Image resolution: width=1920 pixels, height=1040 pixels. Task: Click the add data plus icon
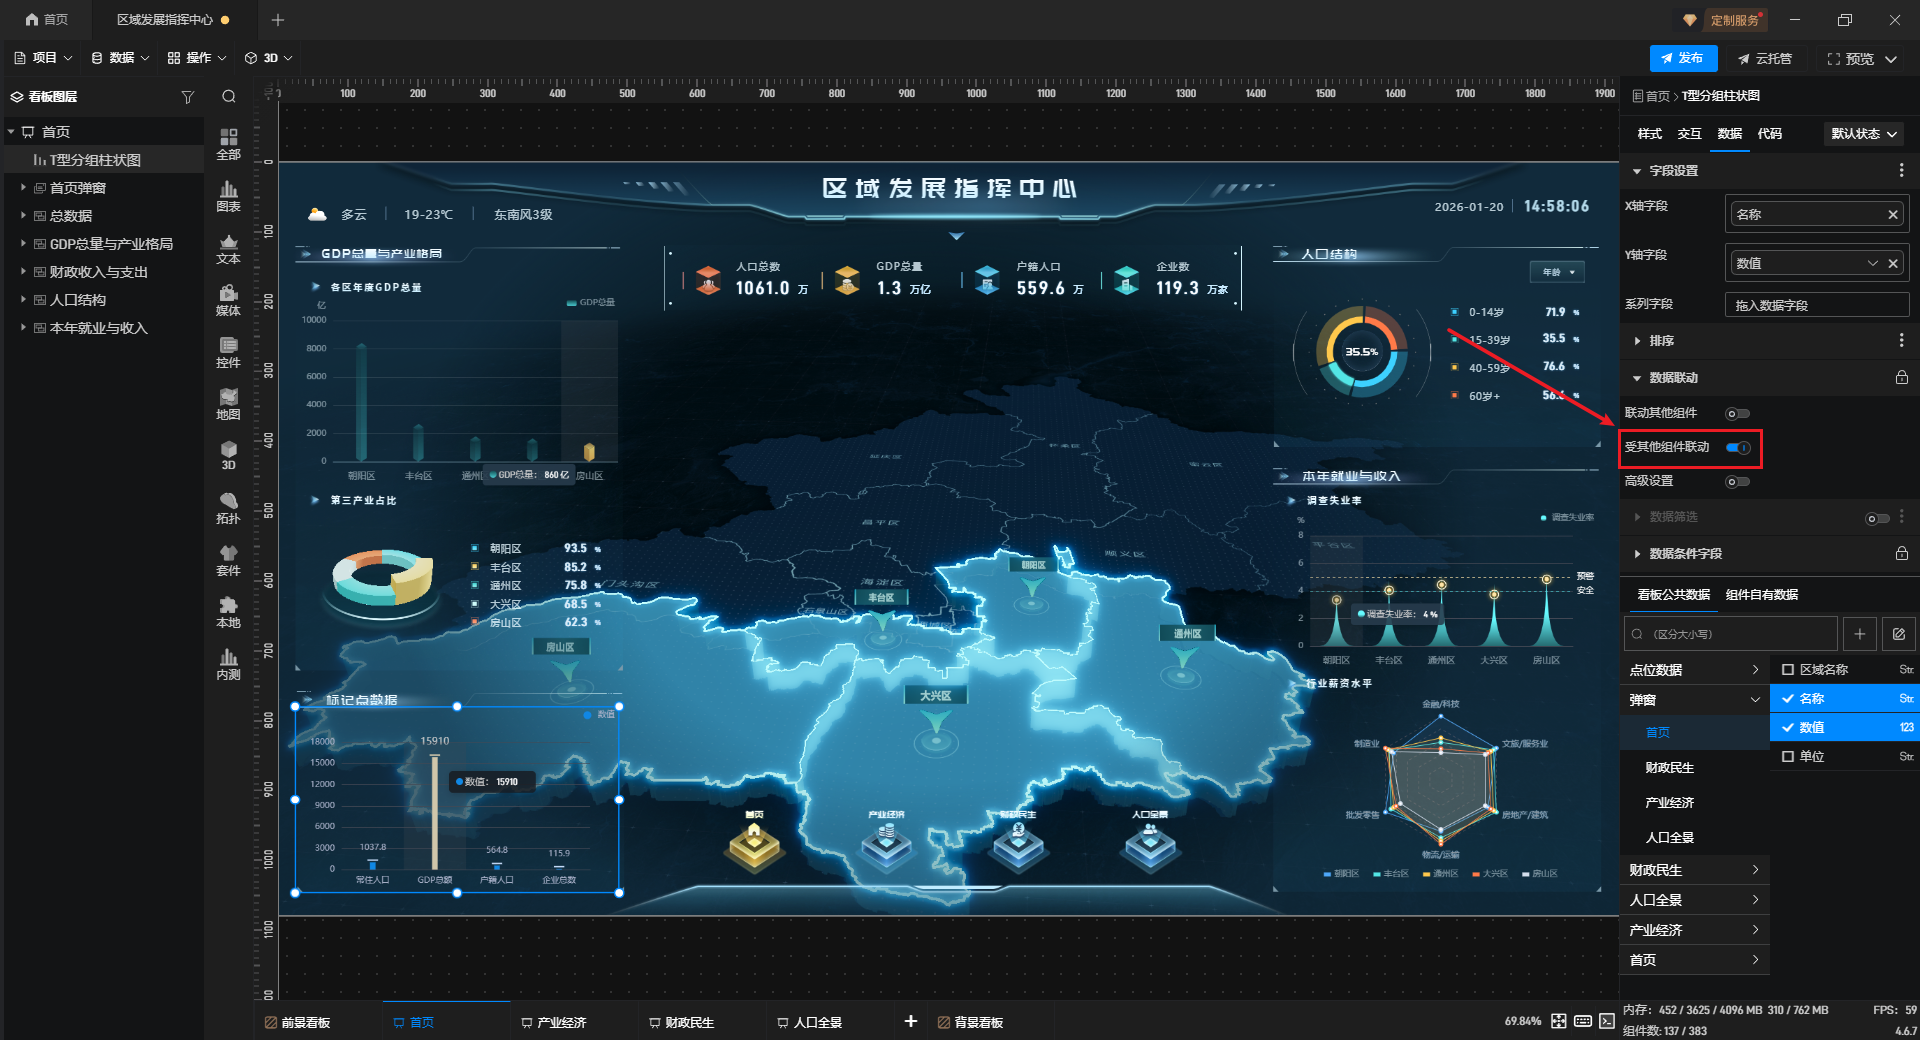(x=1859, y=634)
